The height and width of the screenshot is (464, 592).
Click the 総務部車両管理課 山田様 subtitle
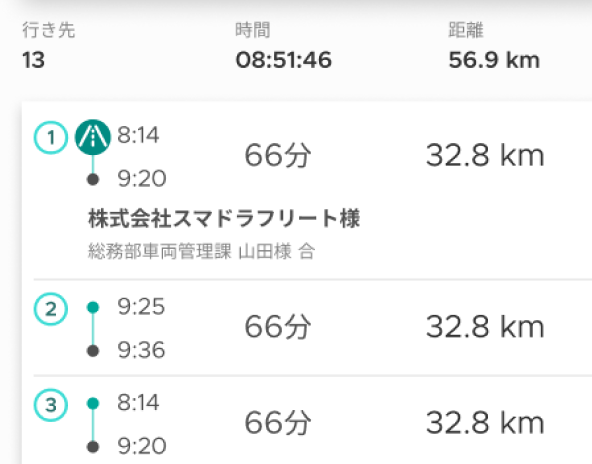tap(190, 251)
